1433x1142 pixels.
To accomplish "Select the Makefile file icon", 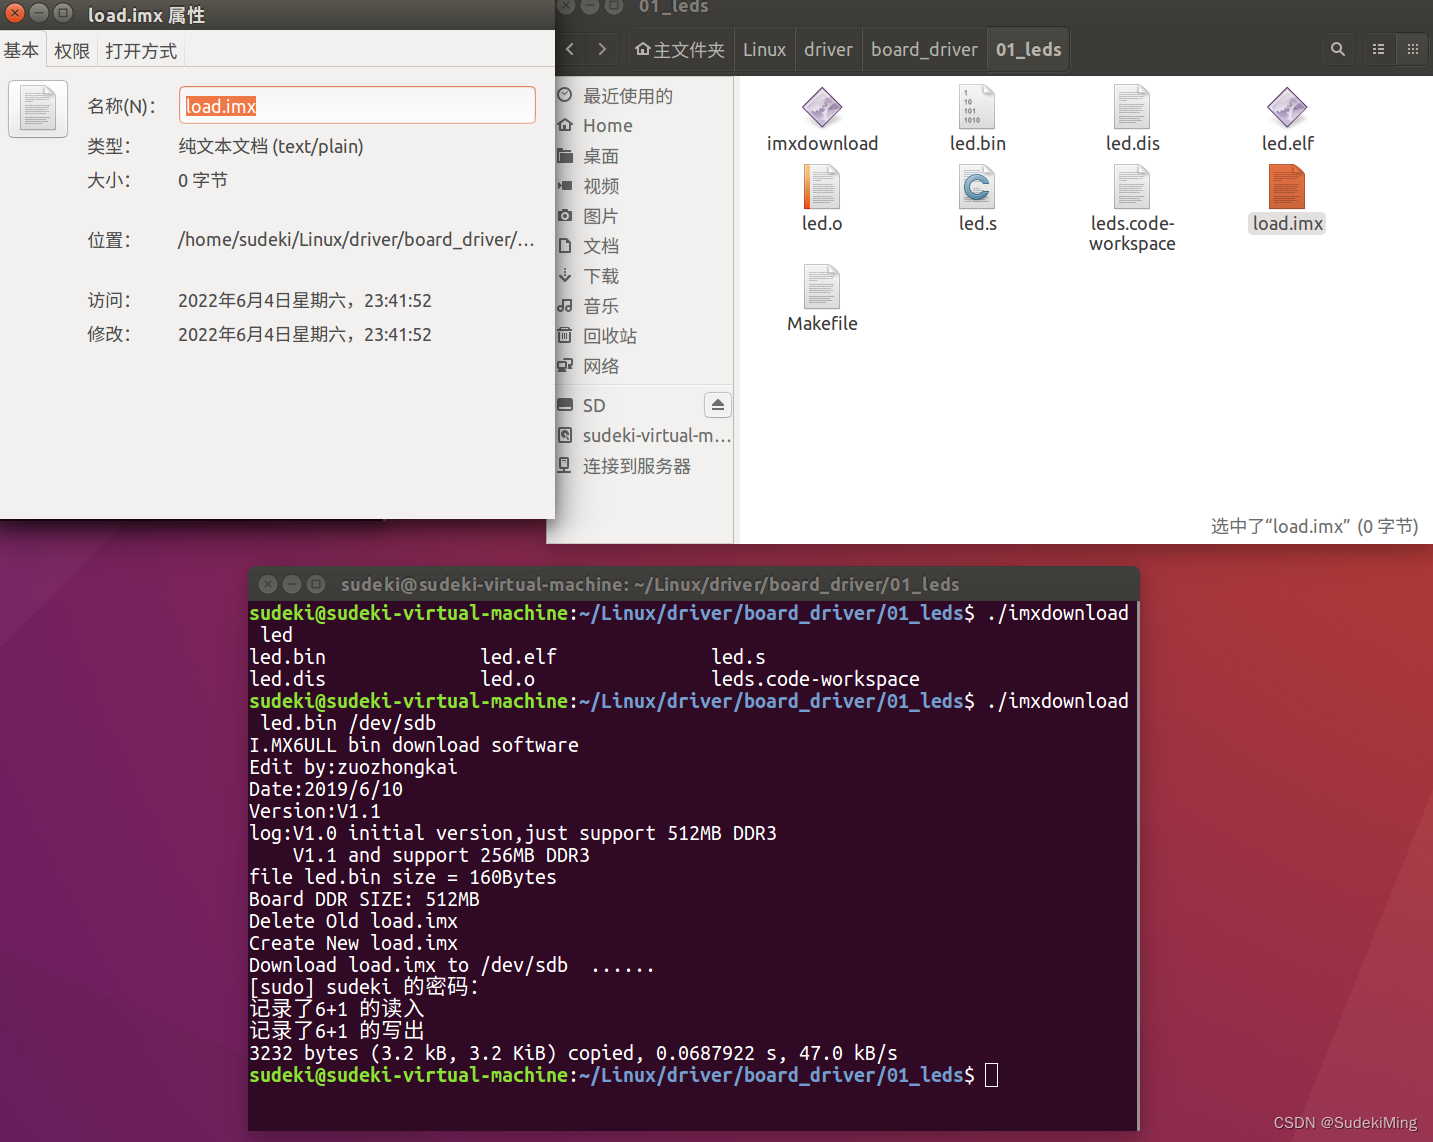I will (822, 288).
